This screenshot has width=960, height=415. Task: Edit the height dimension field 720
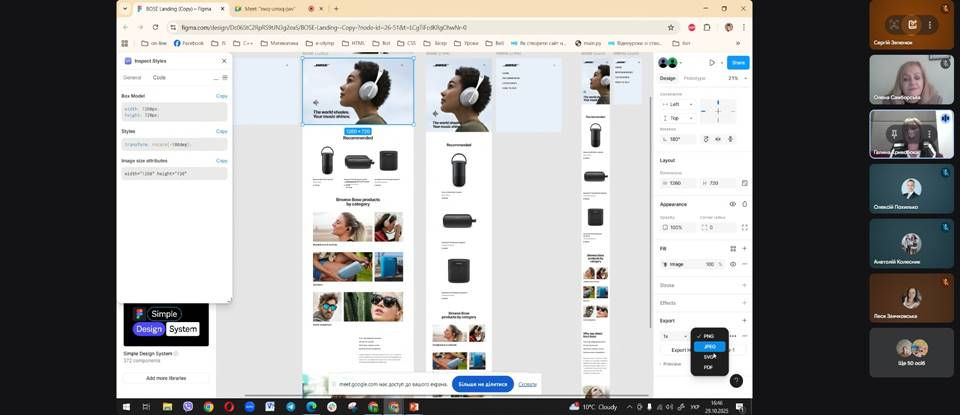click(718, 183)
